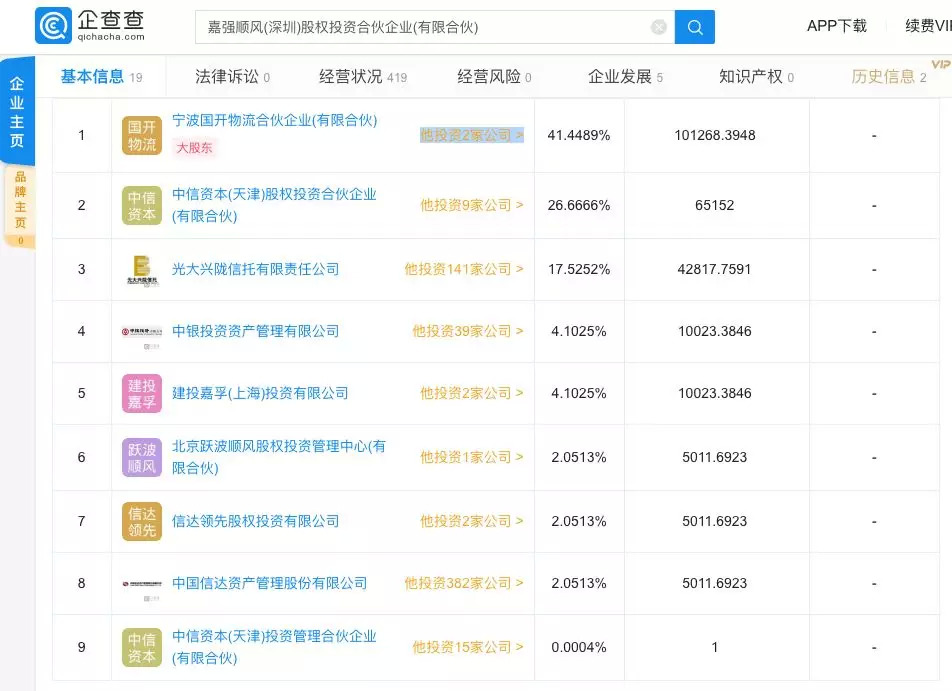
Task: Click the 42817.7591 amount cell
Action: point(715,269)
